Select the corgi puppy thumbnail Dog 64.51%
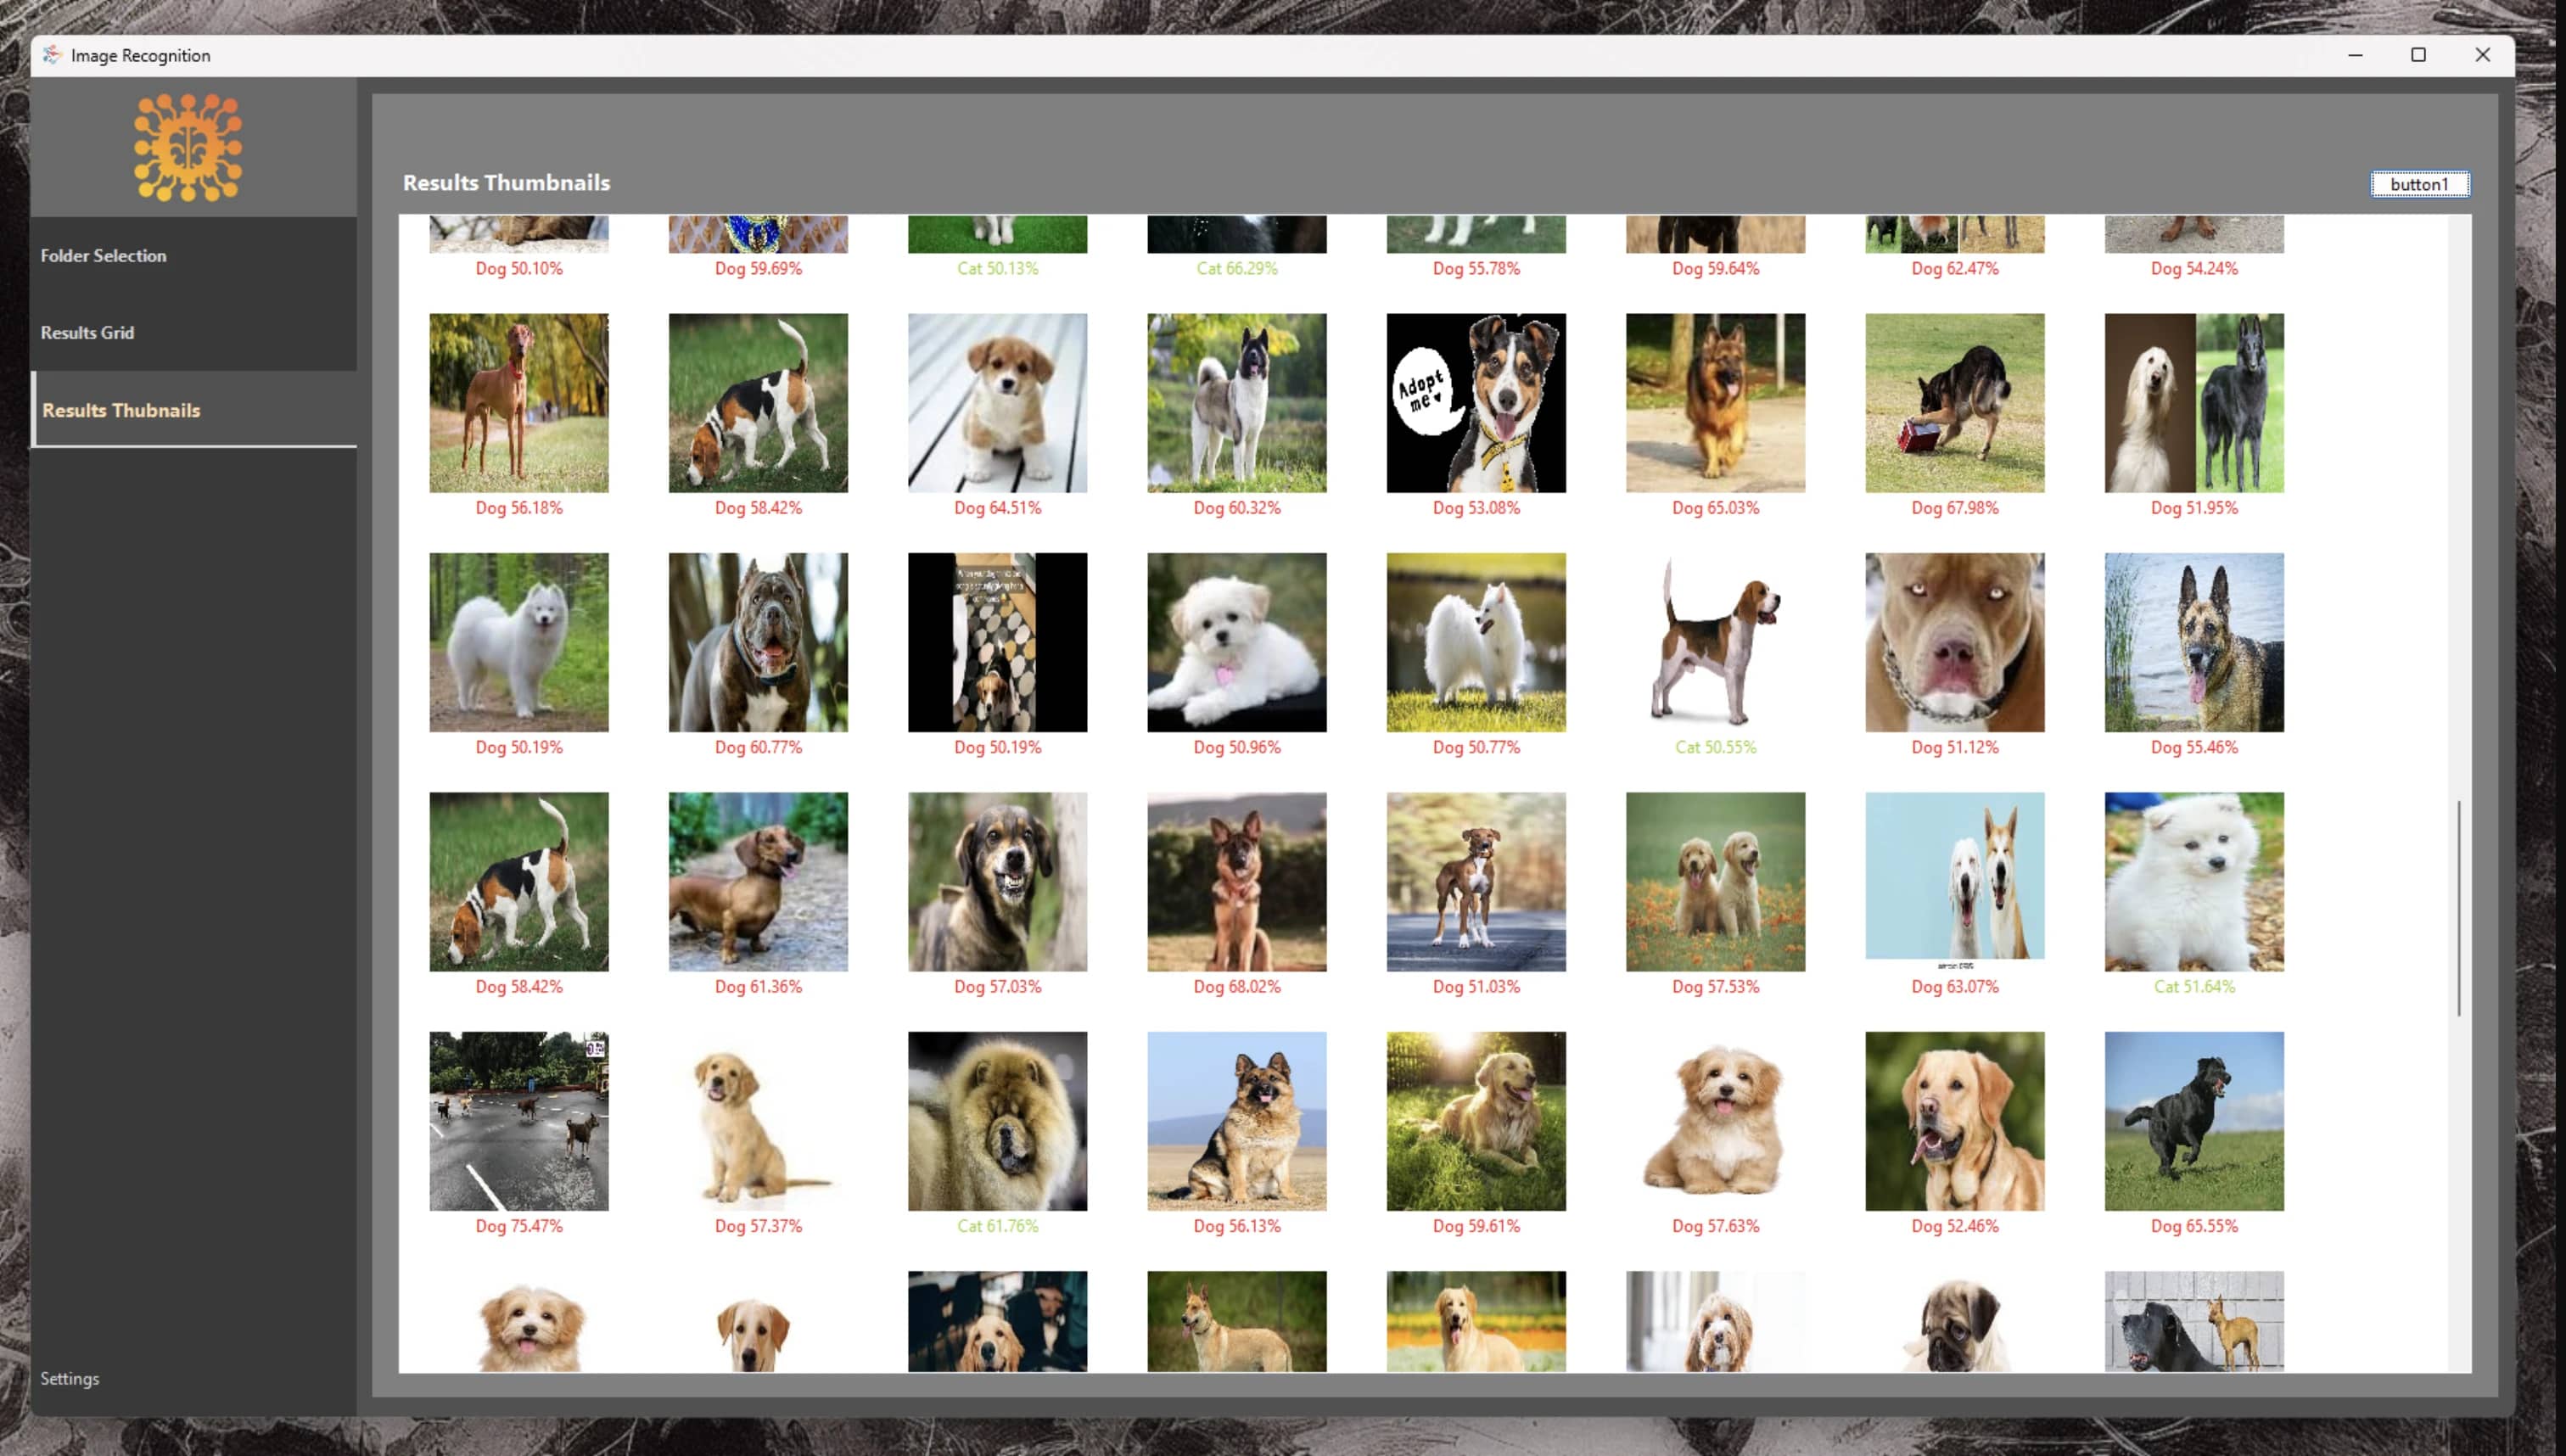Image resolution: width=2566 pixels, height=1456 pixels. pos(997,403)
